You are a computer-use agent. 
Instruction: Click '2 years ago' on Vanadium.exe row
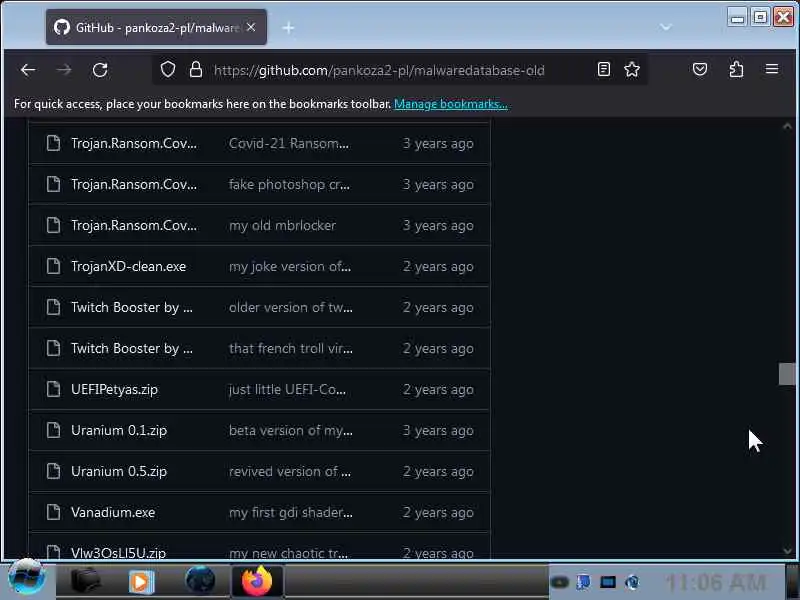tap(438, 512)
